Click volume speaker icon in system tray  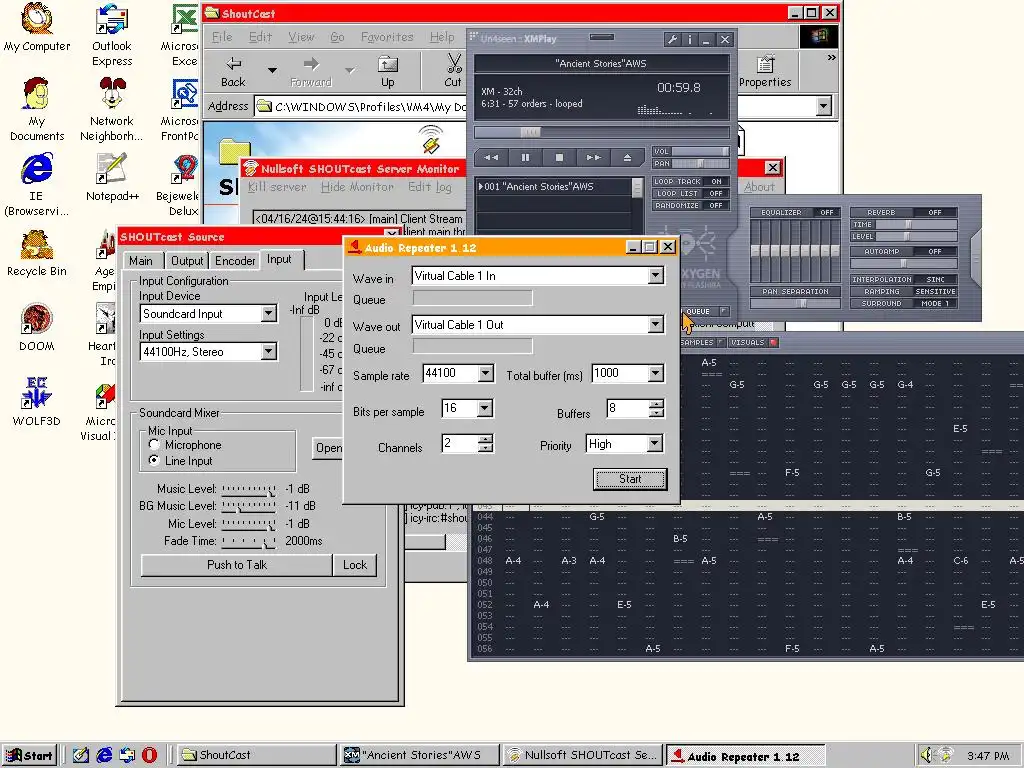(x=925, y=755)
